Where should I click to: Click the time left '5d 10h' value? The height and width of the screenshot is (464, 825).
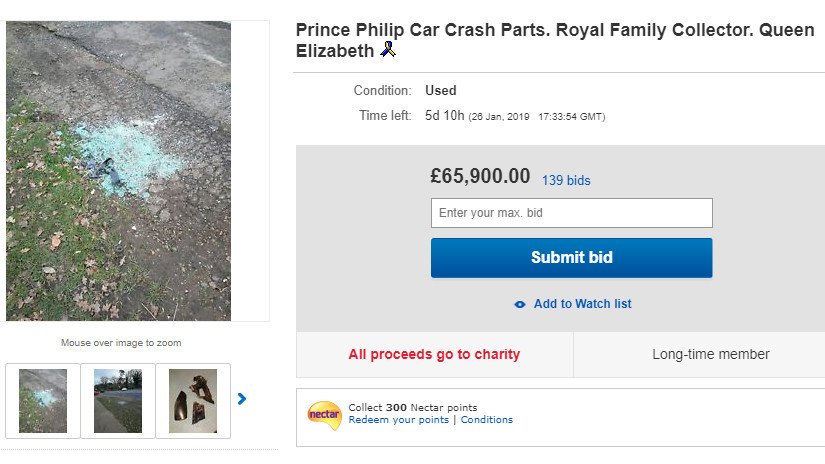[444, 116]
